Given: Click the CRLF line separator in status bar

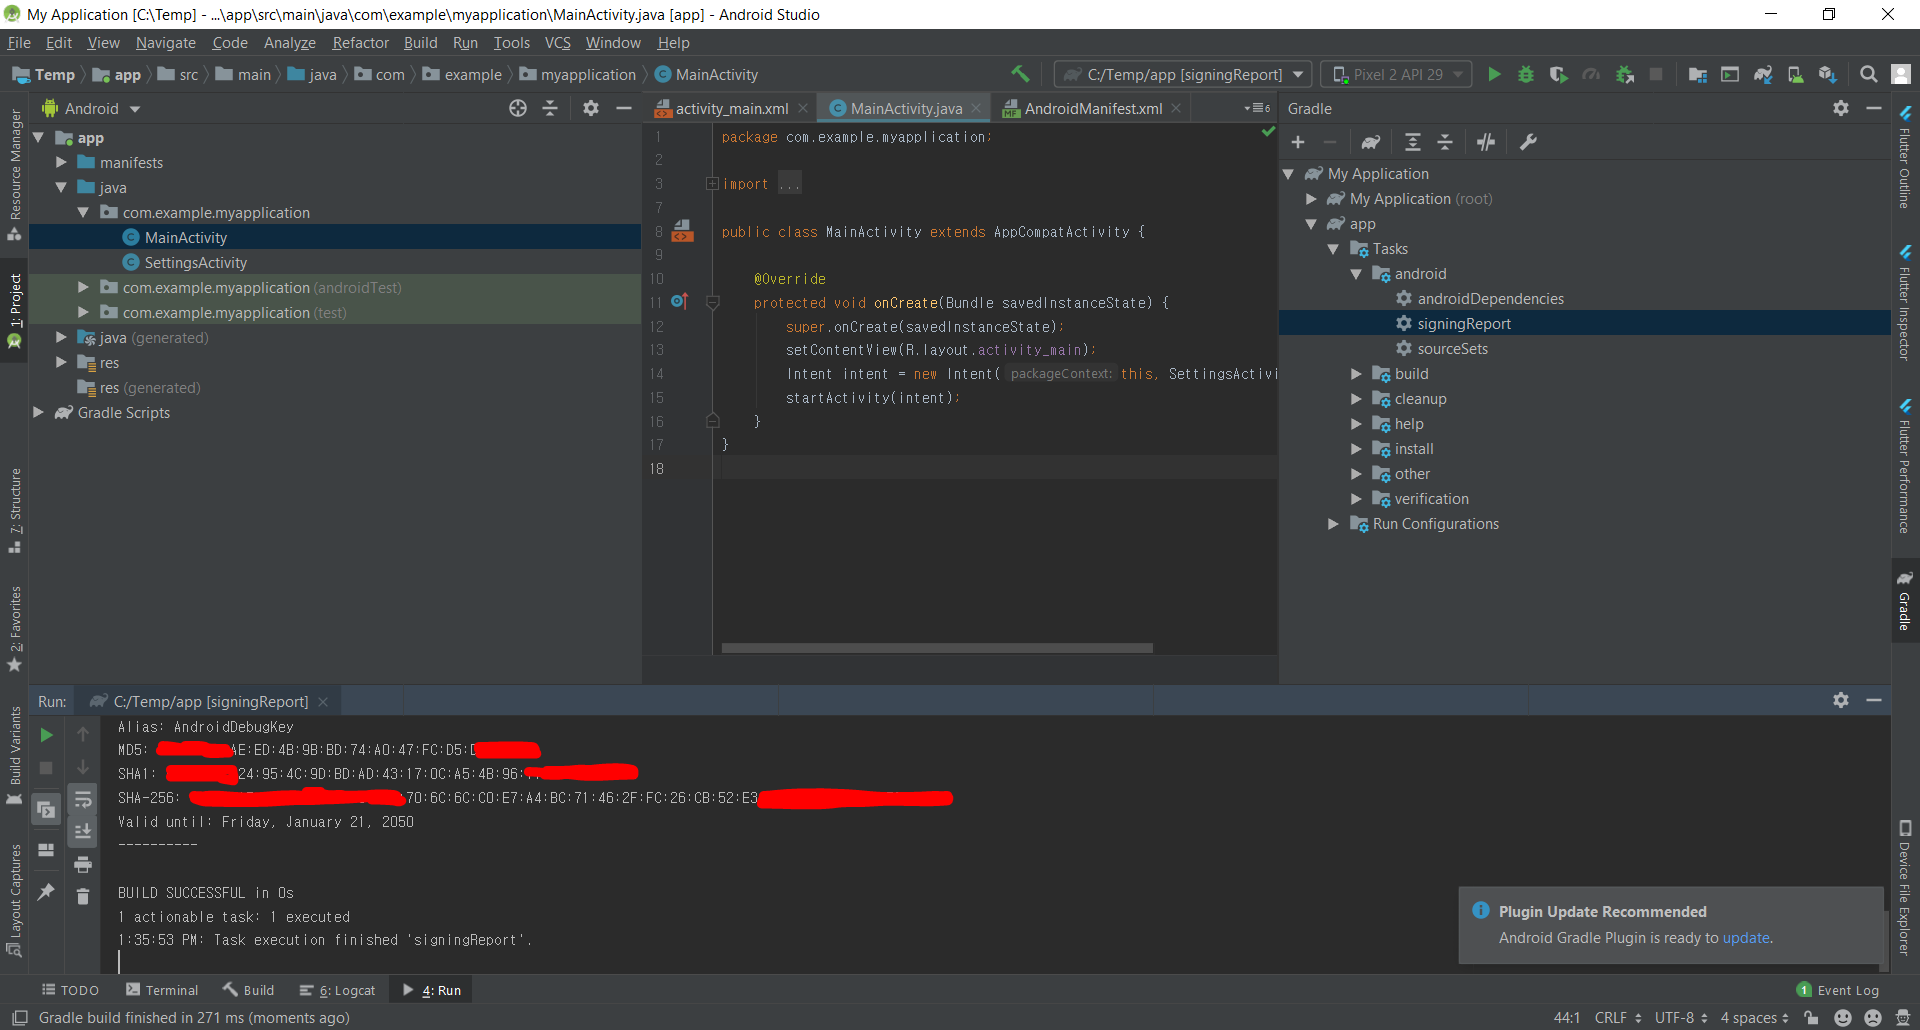Looking at the screenshot, I should click(x=1617, y=1017).
